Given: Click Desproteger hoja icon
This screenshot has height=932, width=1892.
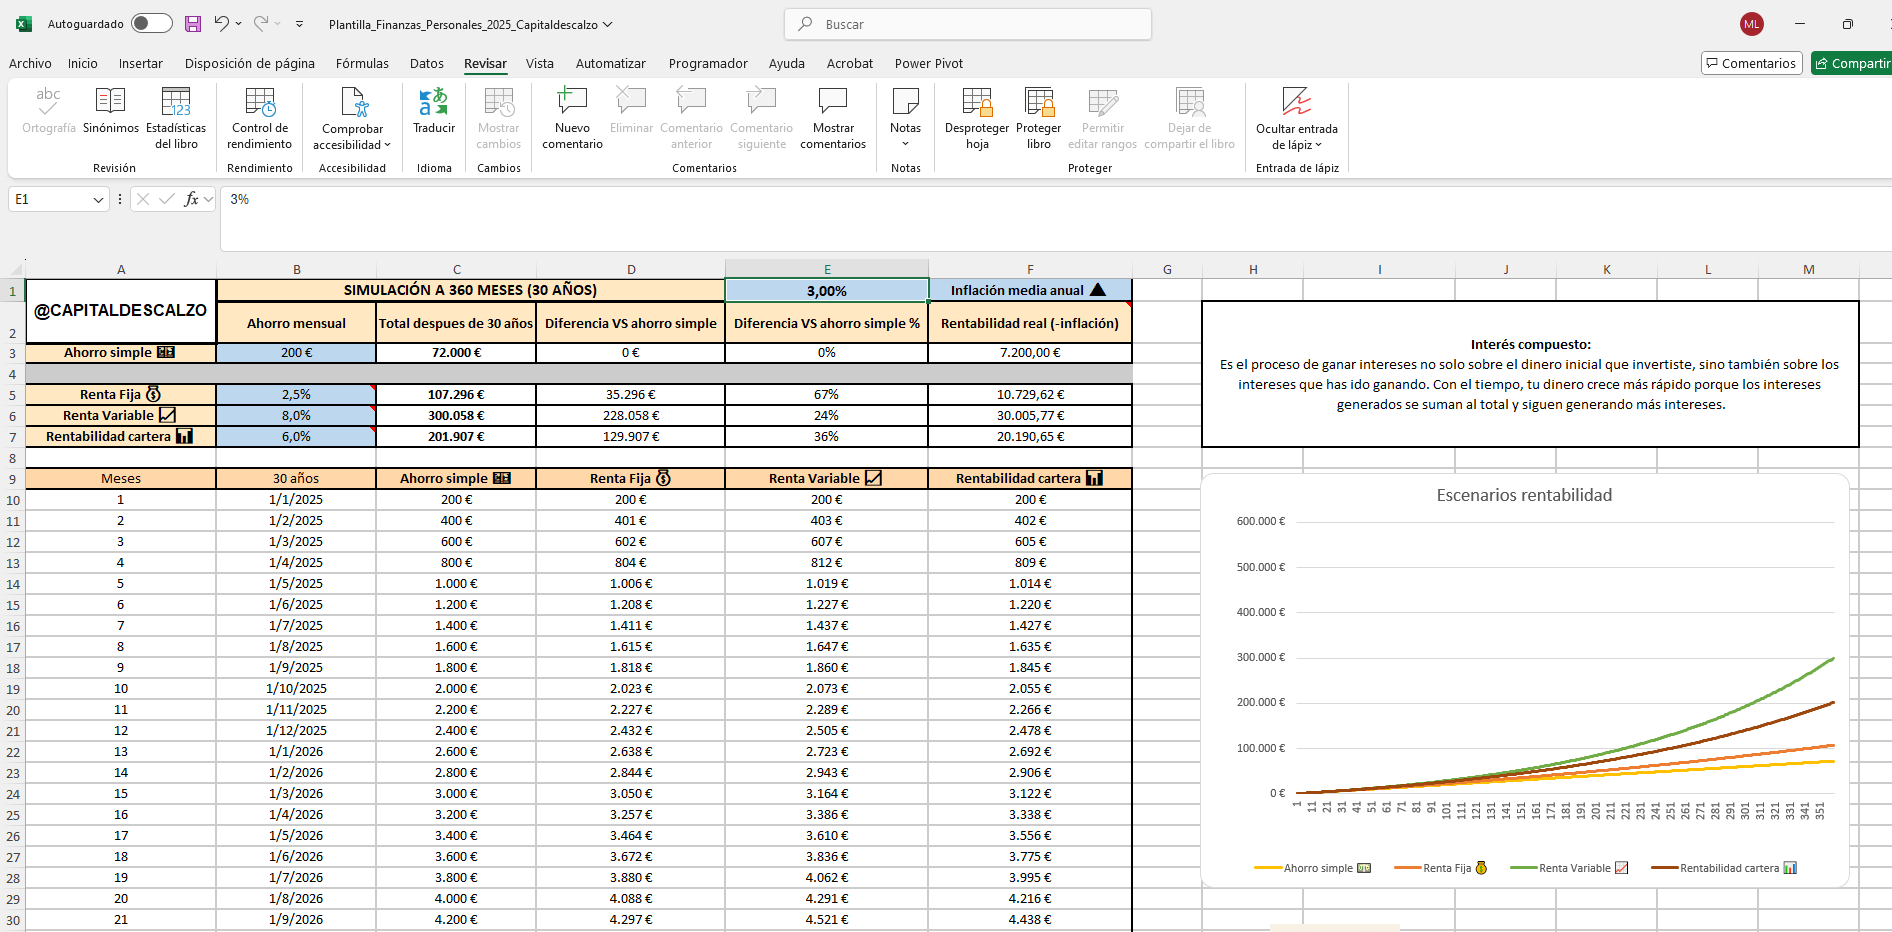Looking at the screenshot, I should (976, 102).
